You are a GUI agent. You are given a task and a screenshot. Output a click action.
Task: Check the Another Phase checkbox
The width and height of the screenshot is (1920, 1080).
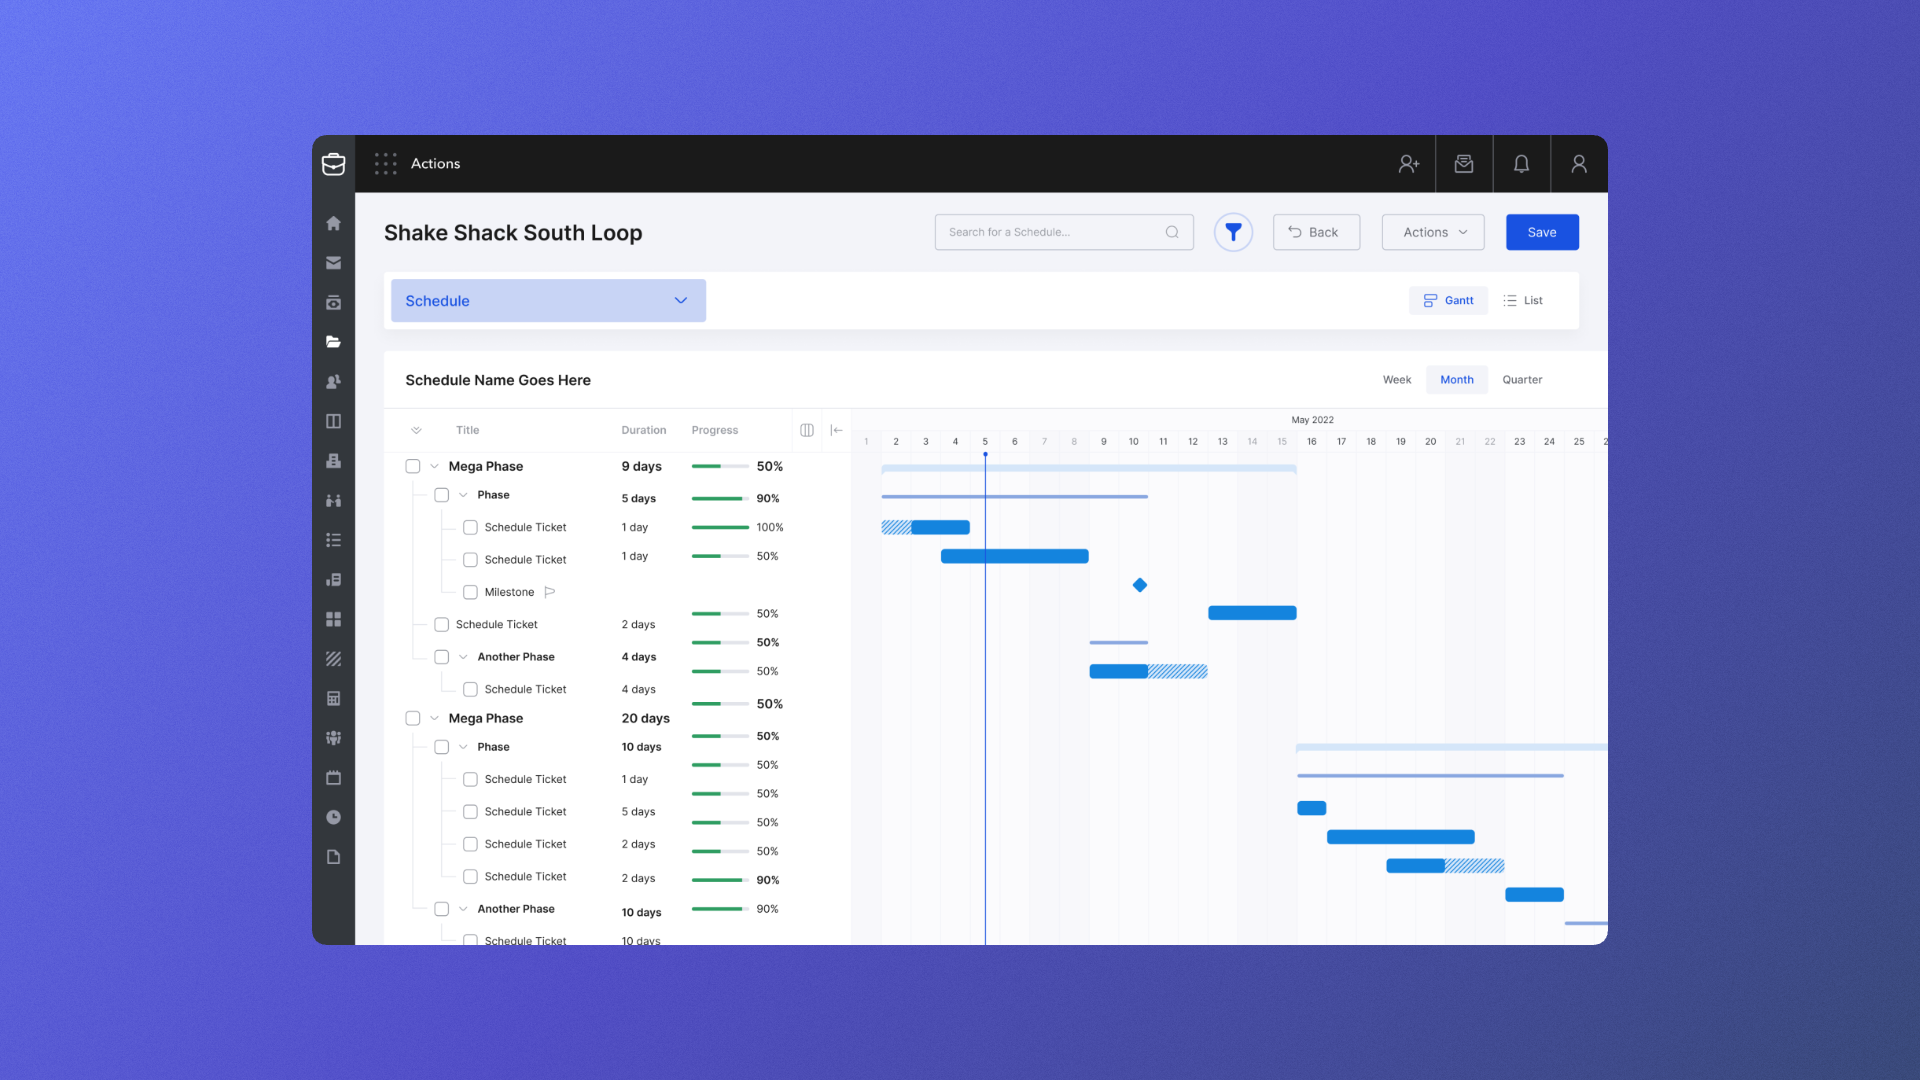pos(441,656)
